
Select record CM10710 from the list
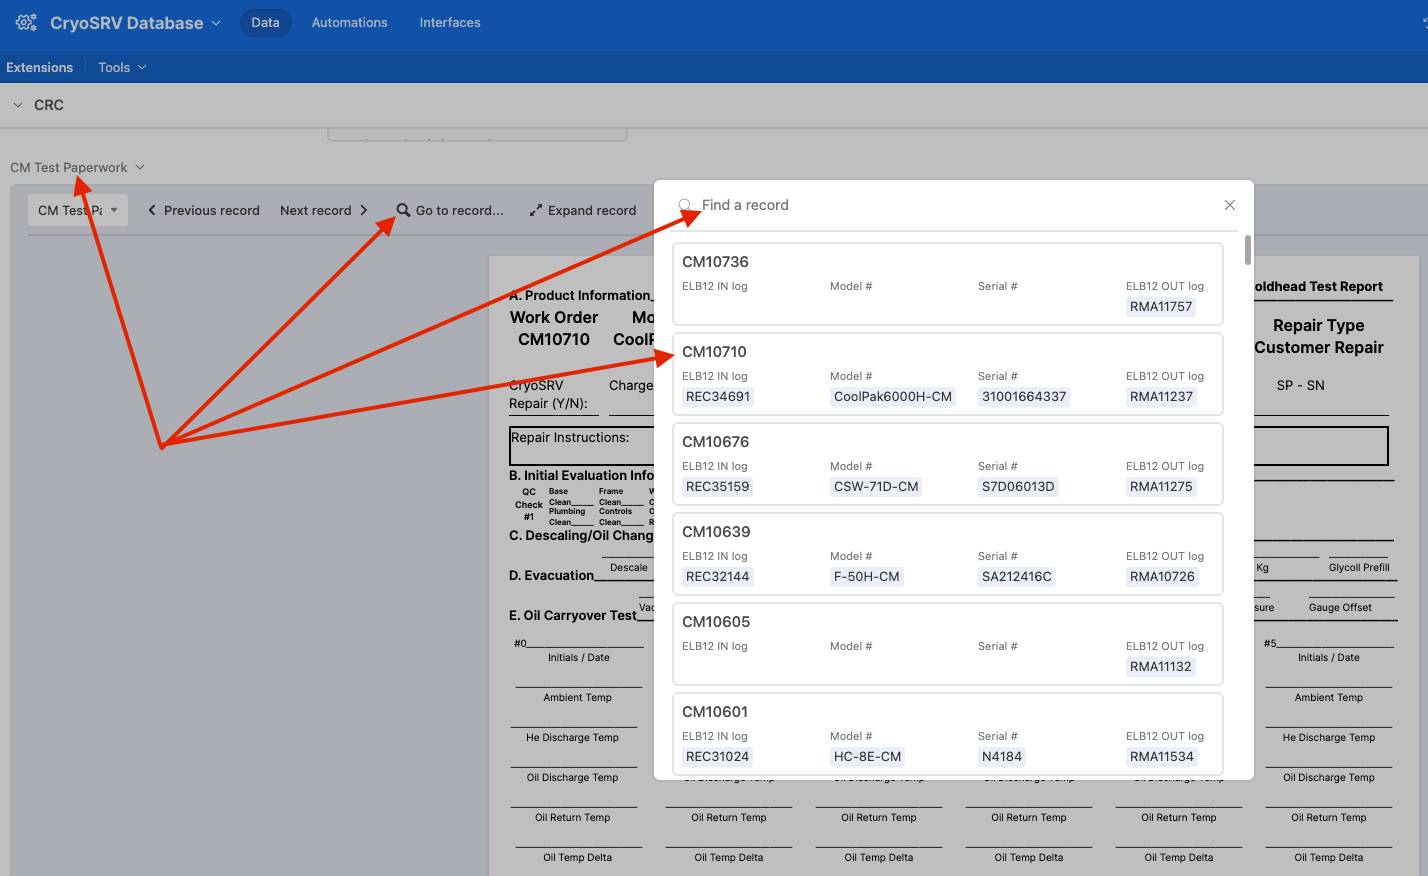(947, 373)
